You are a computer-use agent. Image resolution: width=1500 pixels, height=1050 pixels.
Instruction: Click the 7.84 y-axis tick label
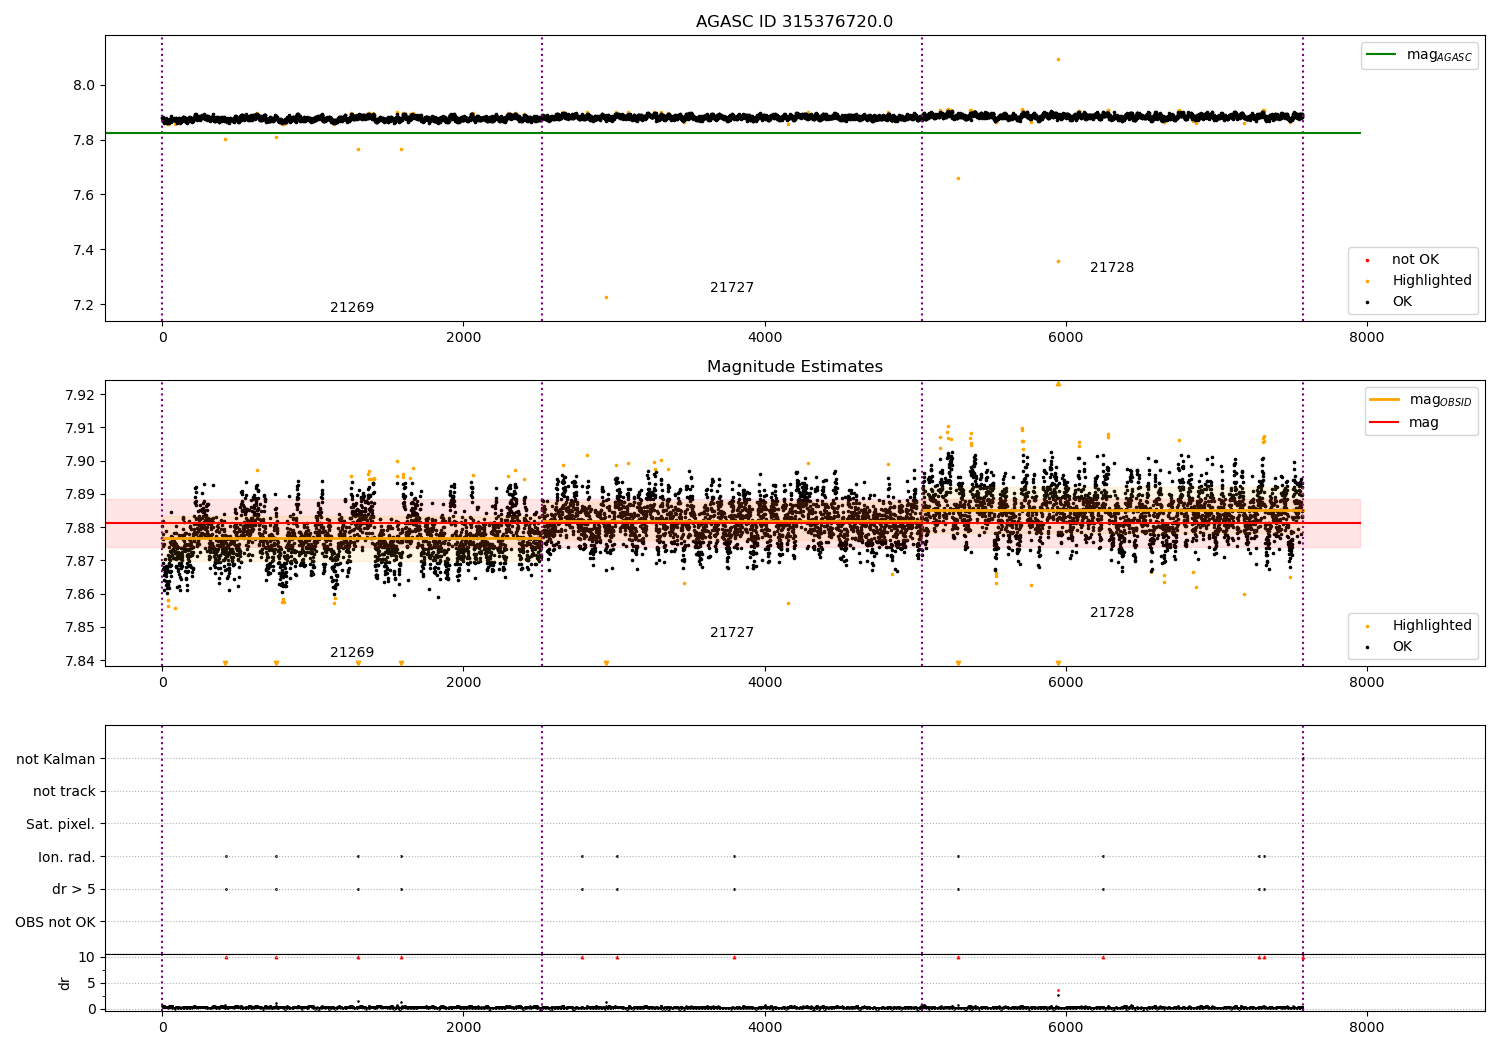[80, 662]
